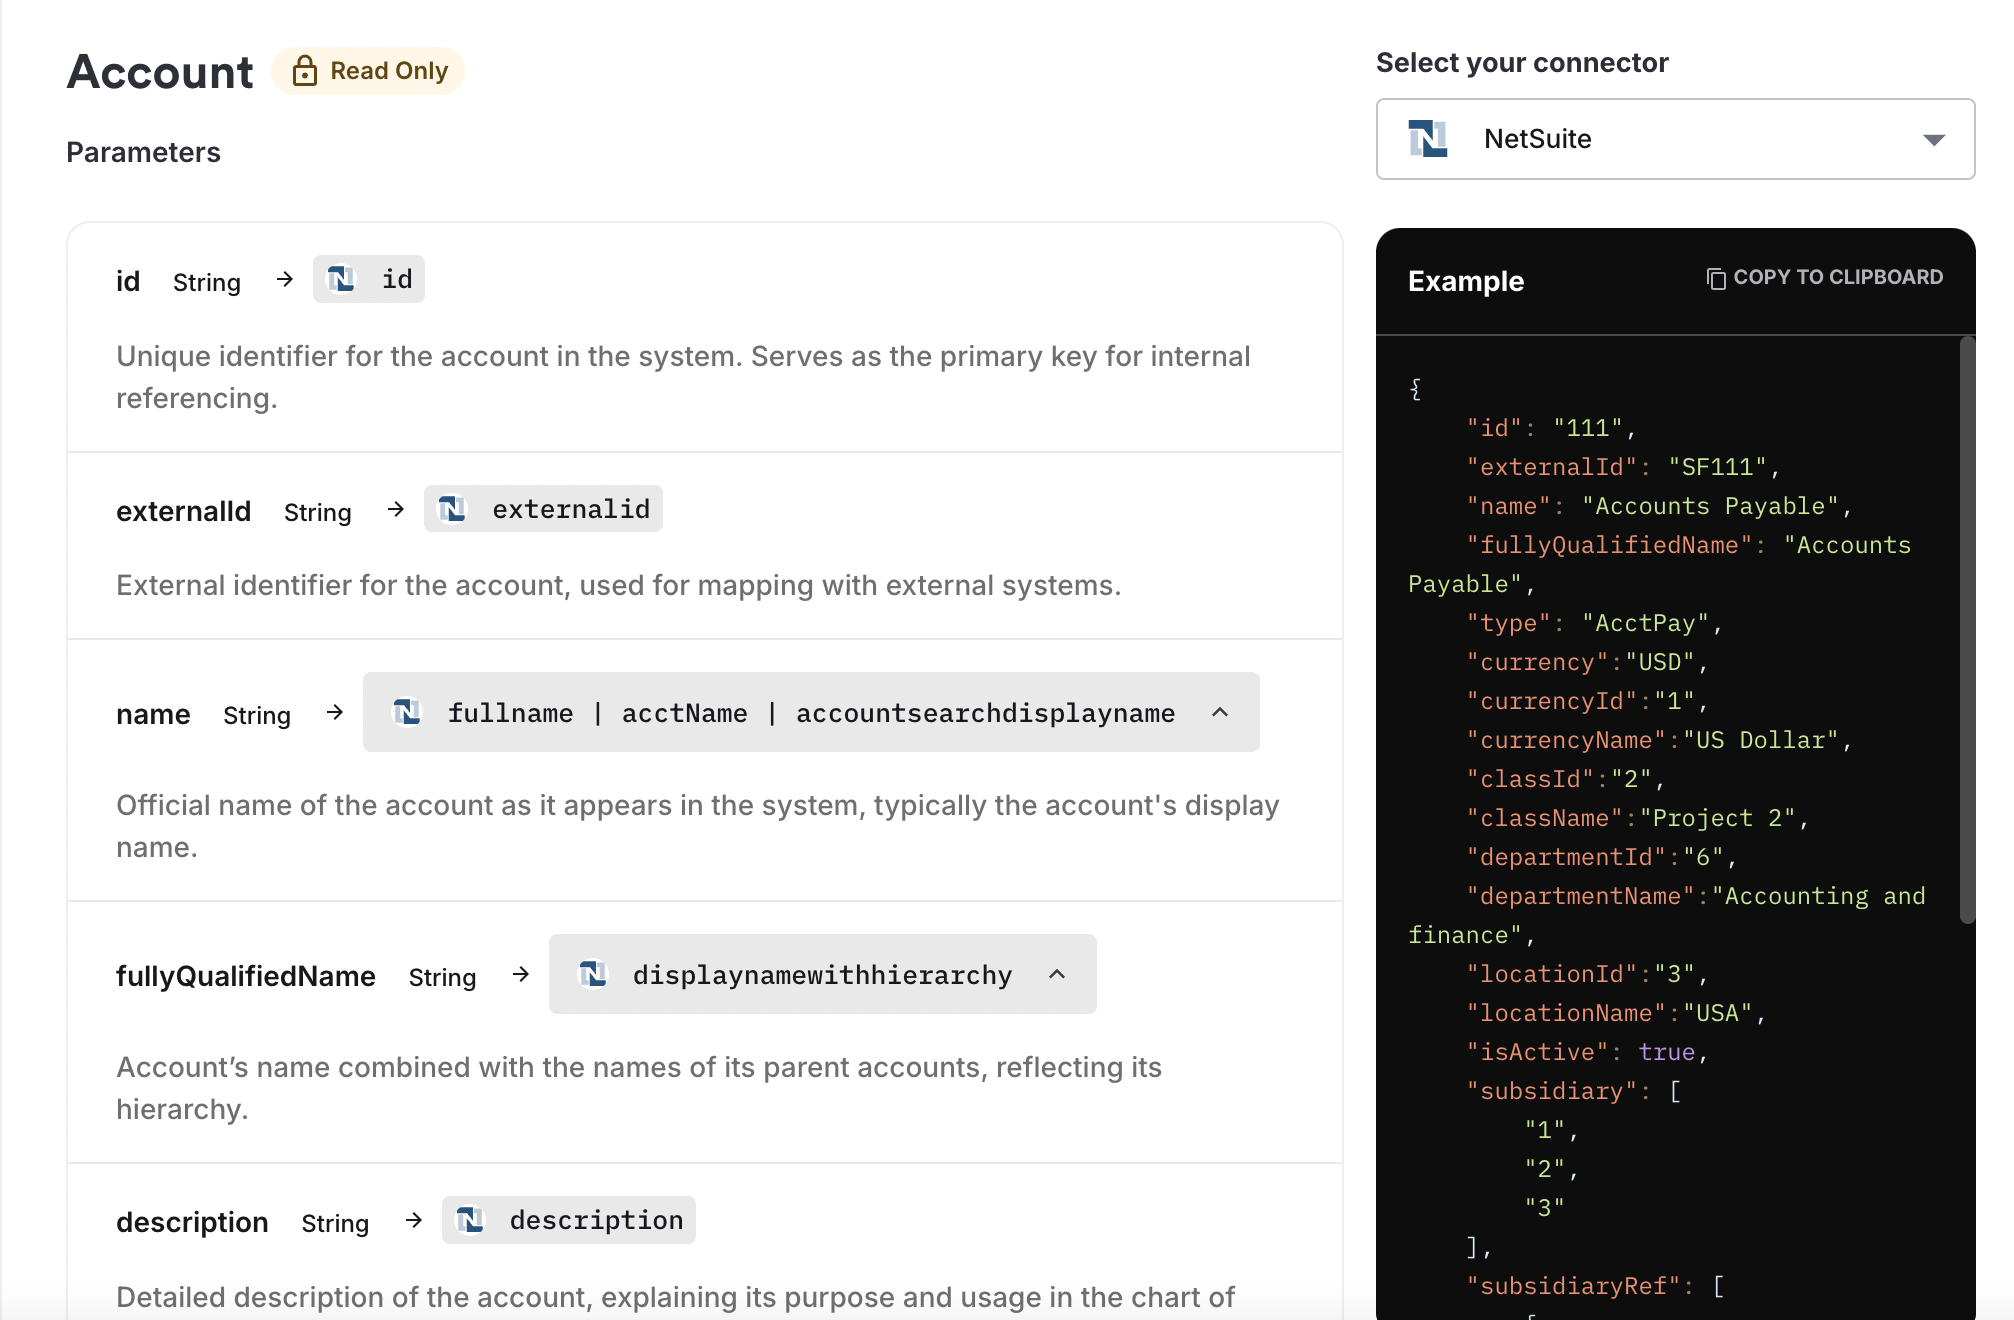Click the Example panel scrollbar
Viewport: 2014px width, 1320px height.
(x=1967, y=630)
